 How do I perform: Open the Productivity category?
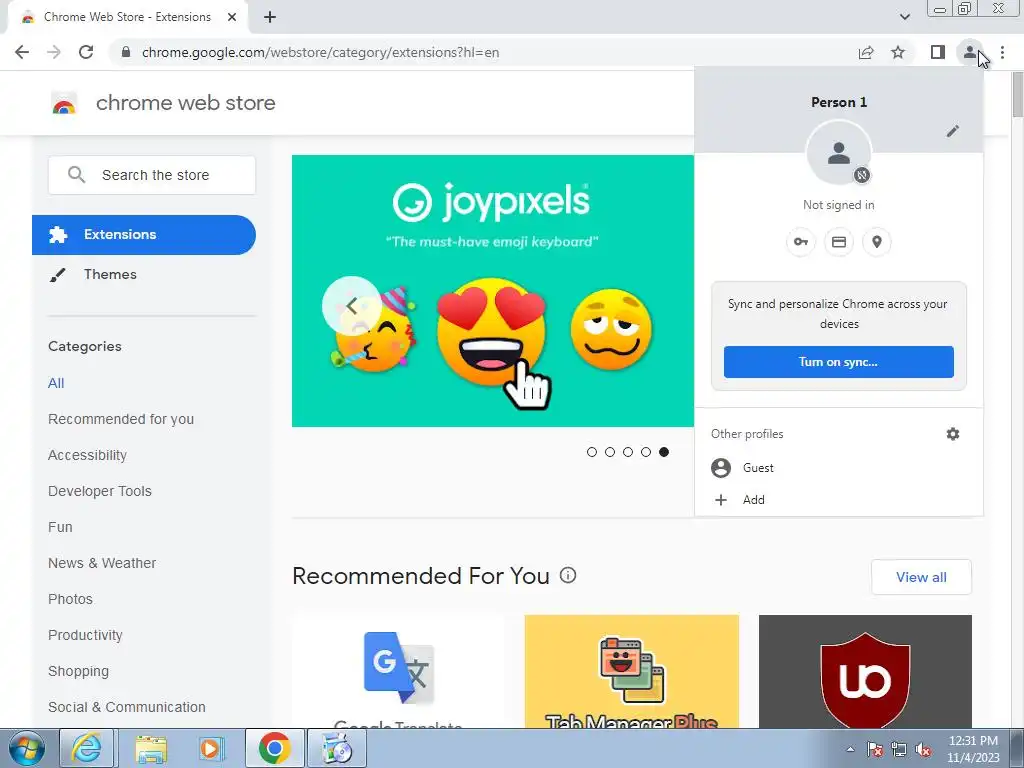tap(86, 635)
